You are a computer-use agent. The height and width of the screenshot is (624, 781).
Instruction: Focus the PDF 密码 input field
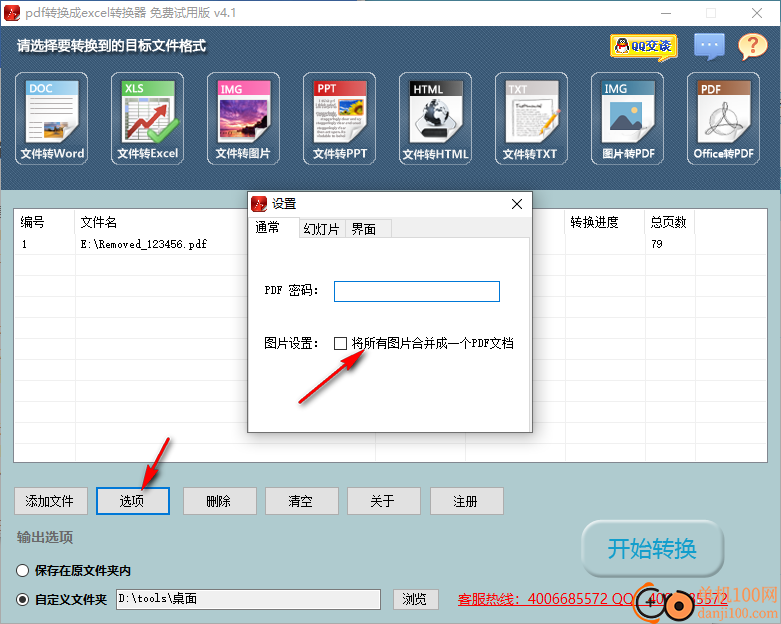(417, 291)
